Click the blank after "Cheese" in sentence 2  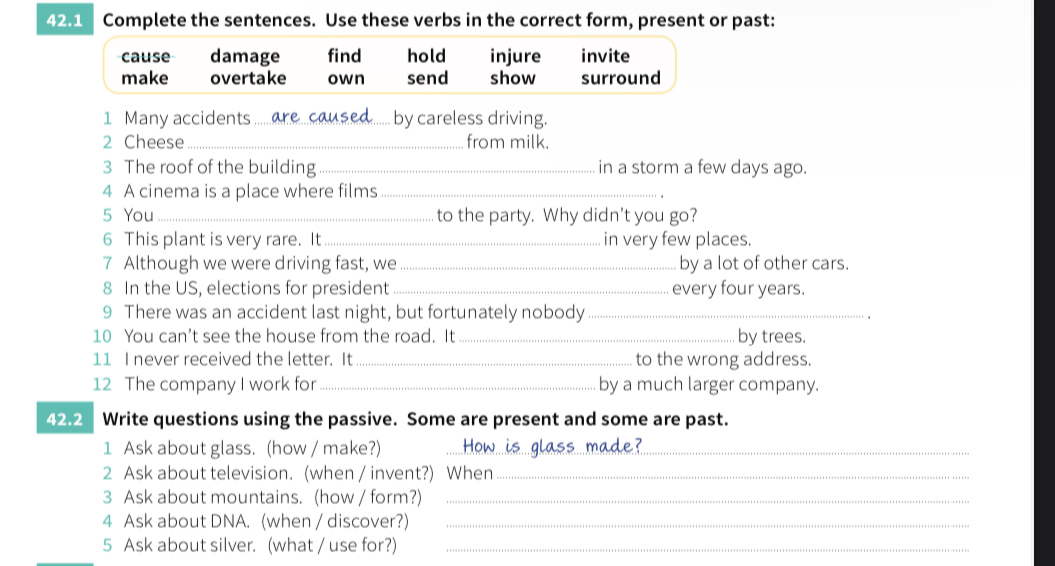(x=325, y=143)
